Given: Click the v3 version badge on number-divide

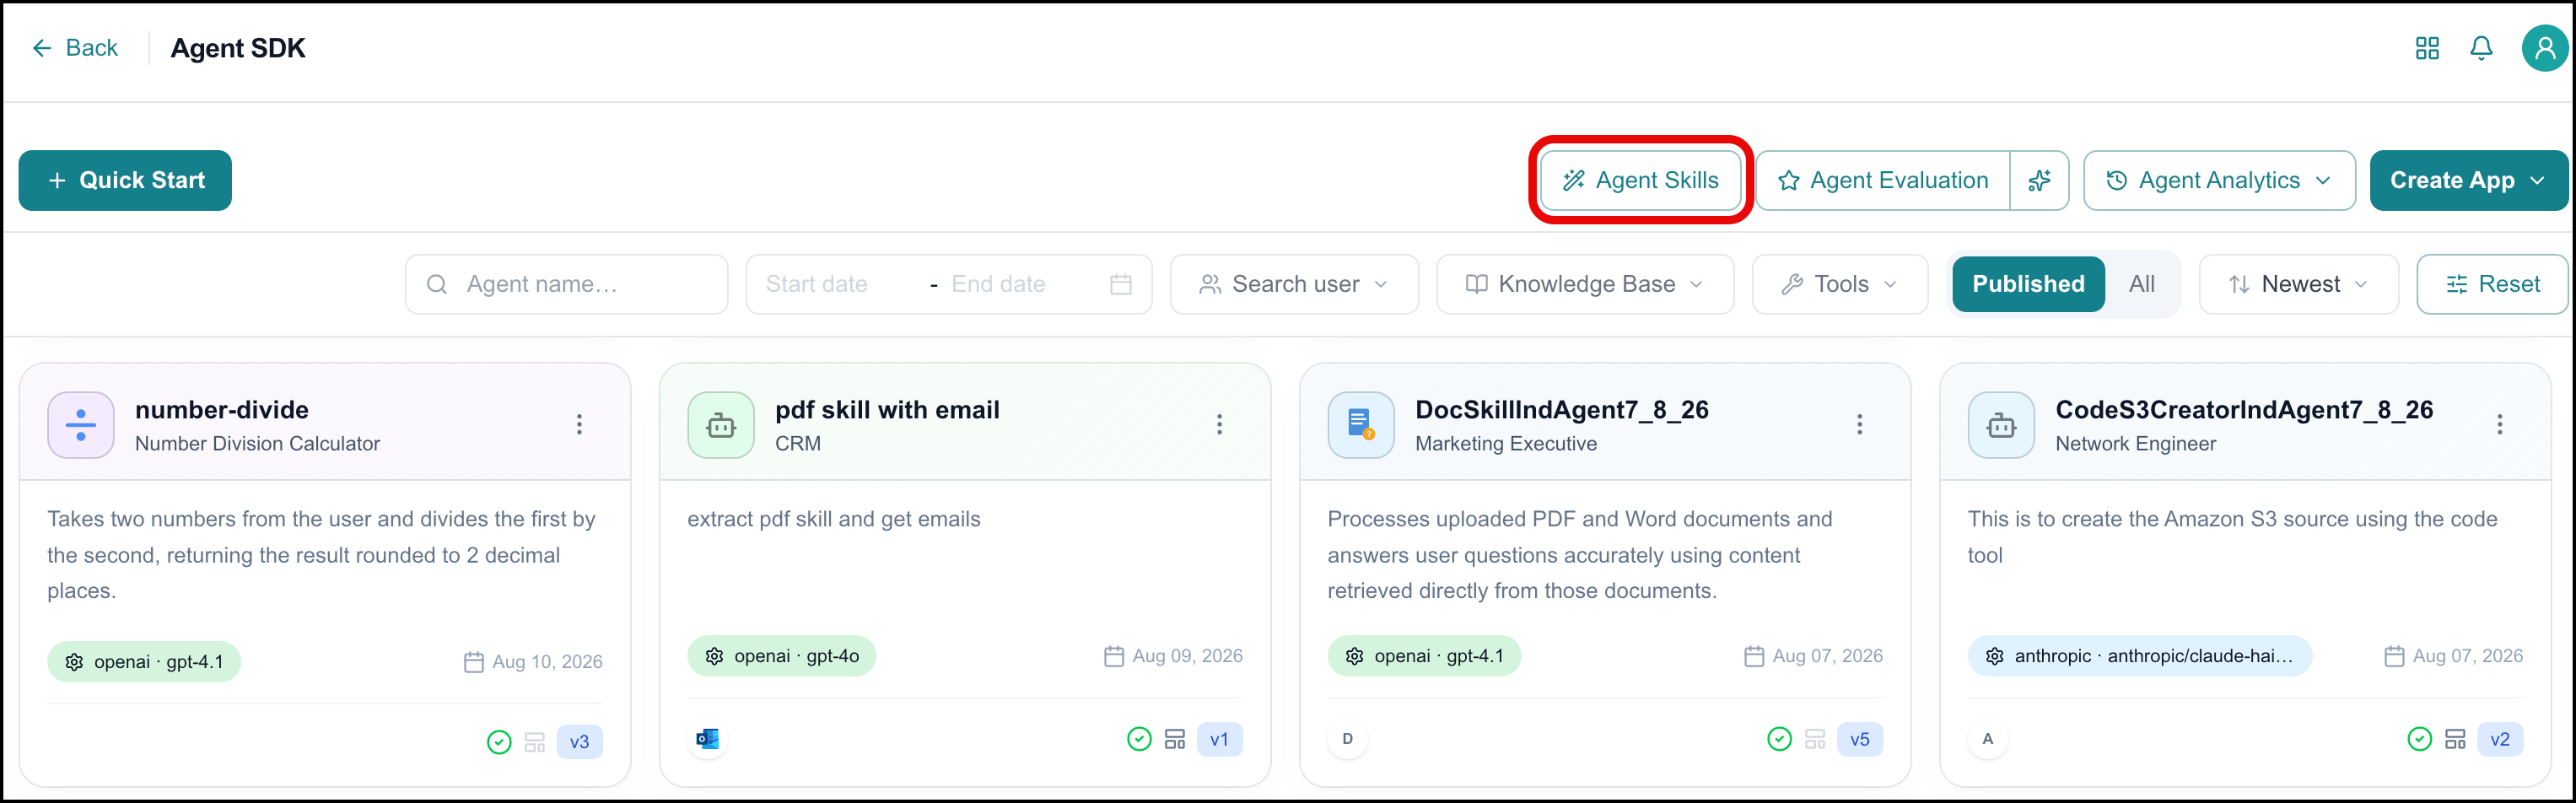Looking at the screenshot, I should (579, 742).
